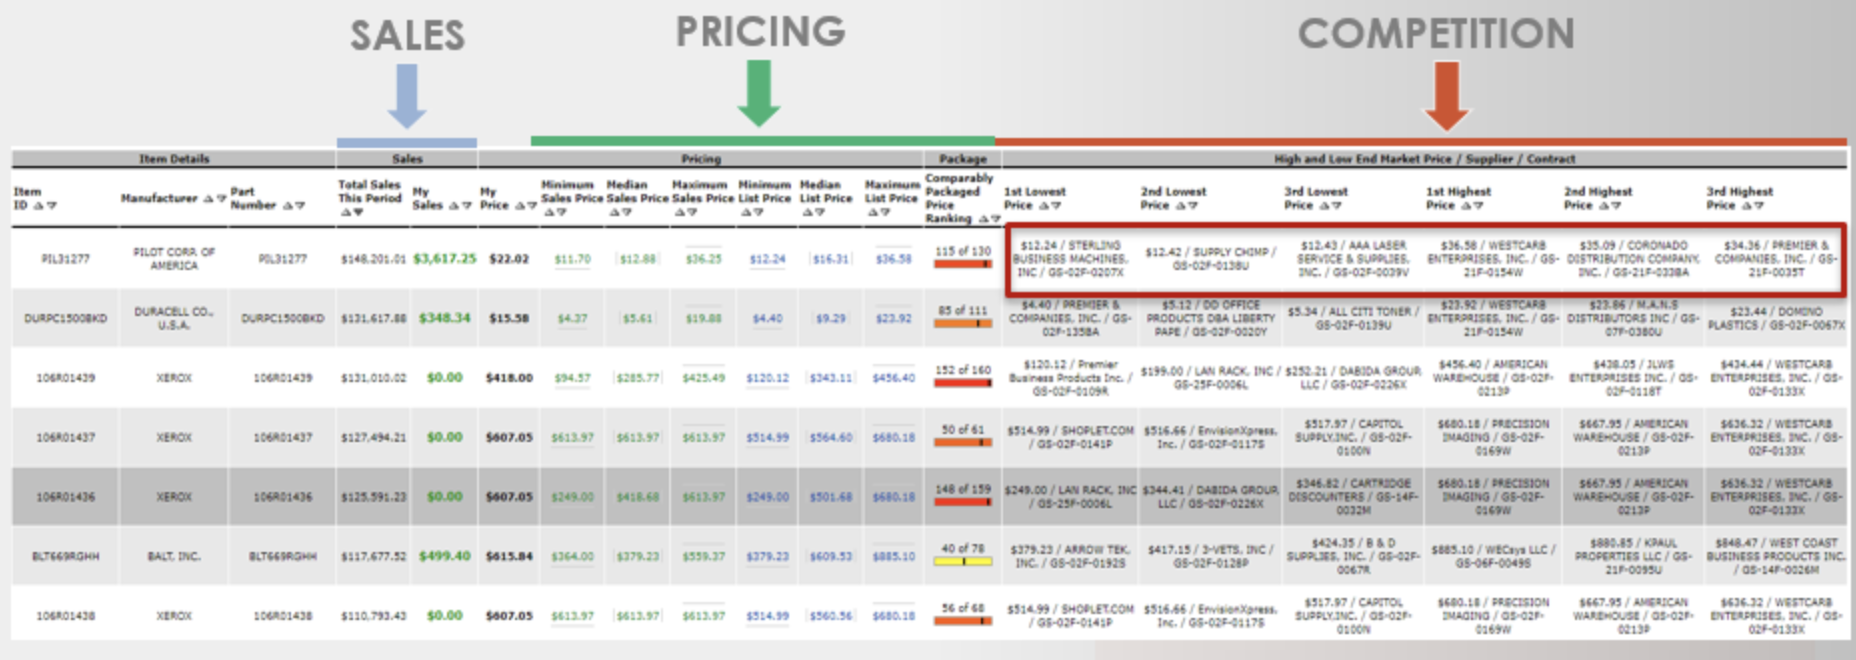Select total sales $148,201.01 cell
Viewport: 1856px width, 660px height.
[x=373, y=259]
